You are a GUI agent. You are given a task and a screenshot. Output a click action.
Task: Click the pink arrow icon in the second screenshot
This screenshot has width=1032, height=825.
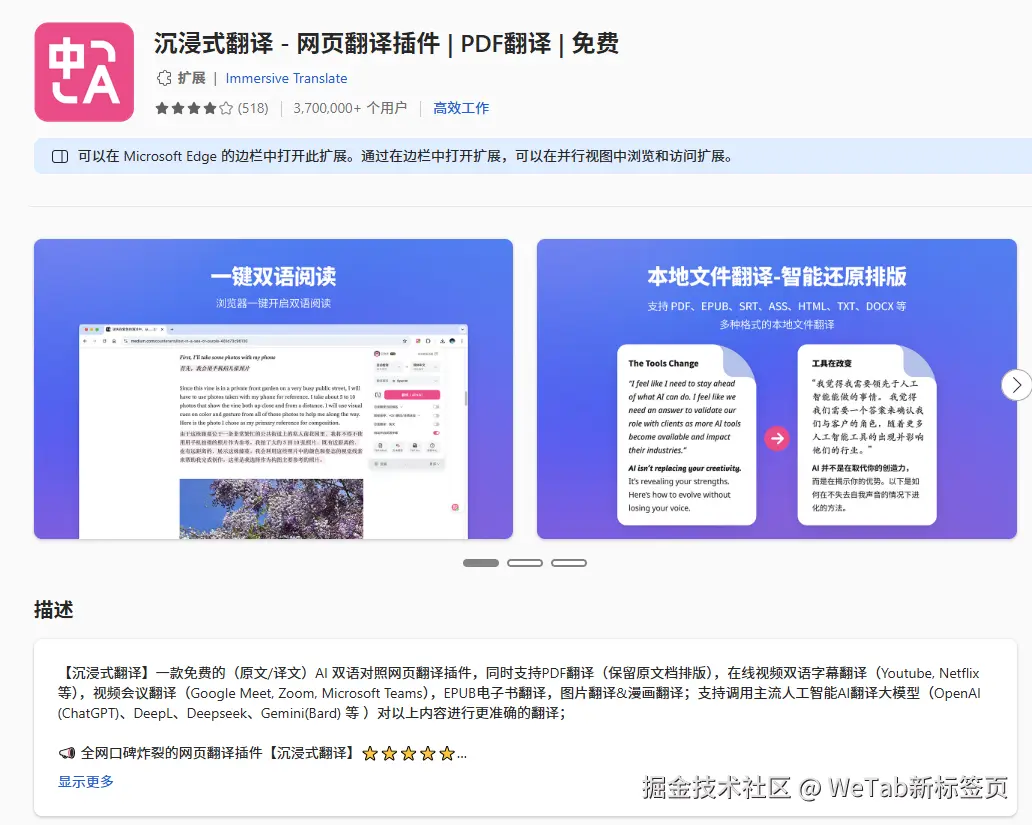coord(777,439)
